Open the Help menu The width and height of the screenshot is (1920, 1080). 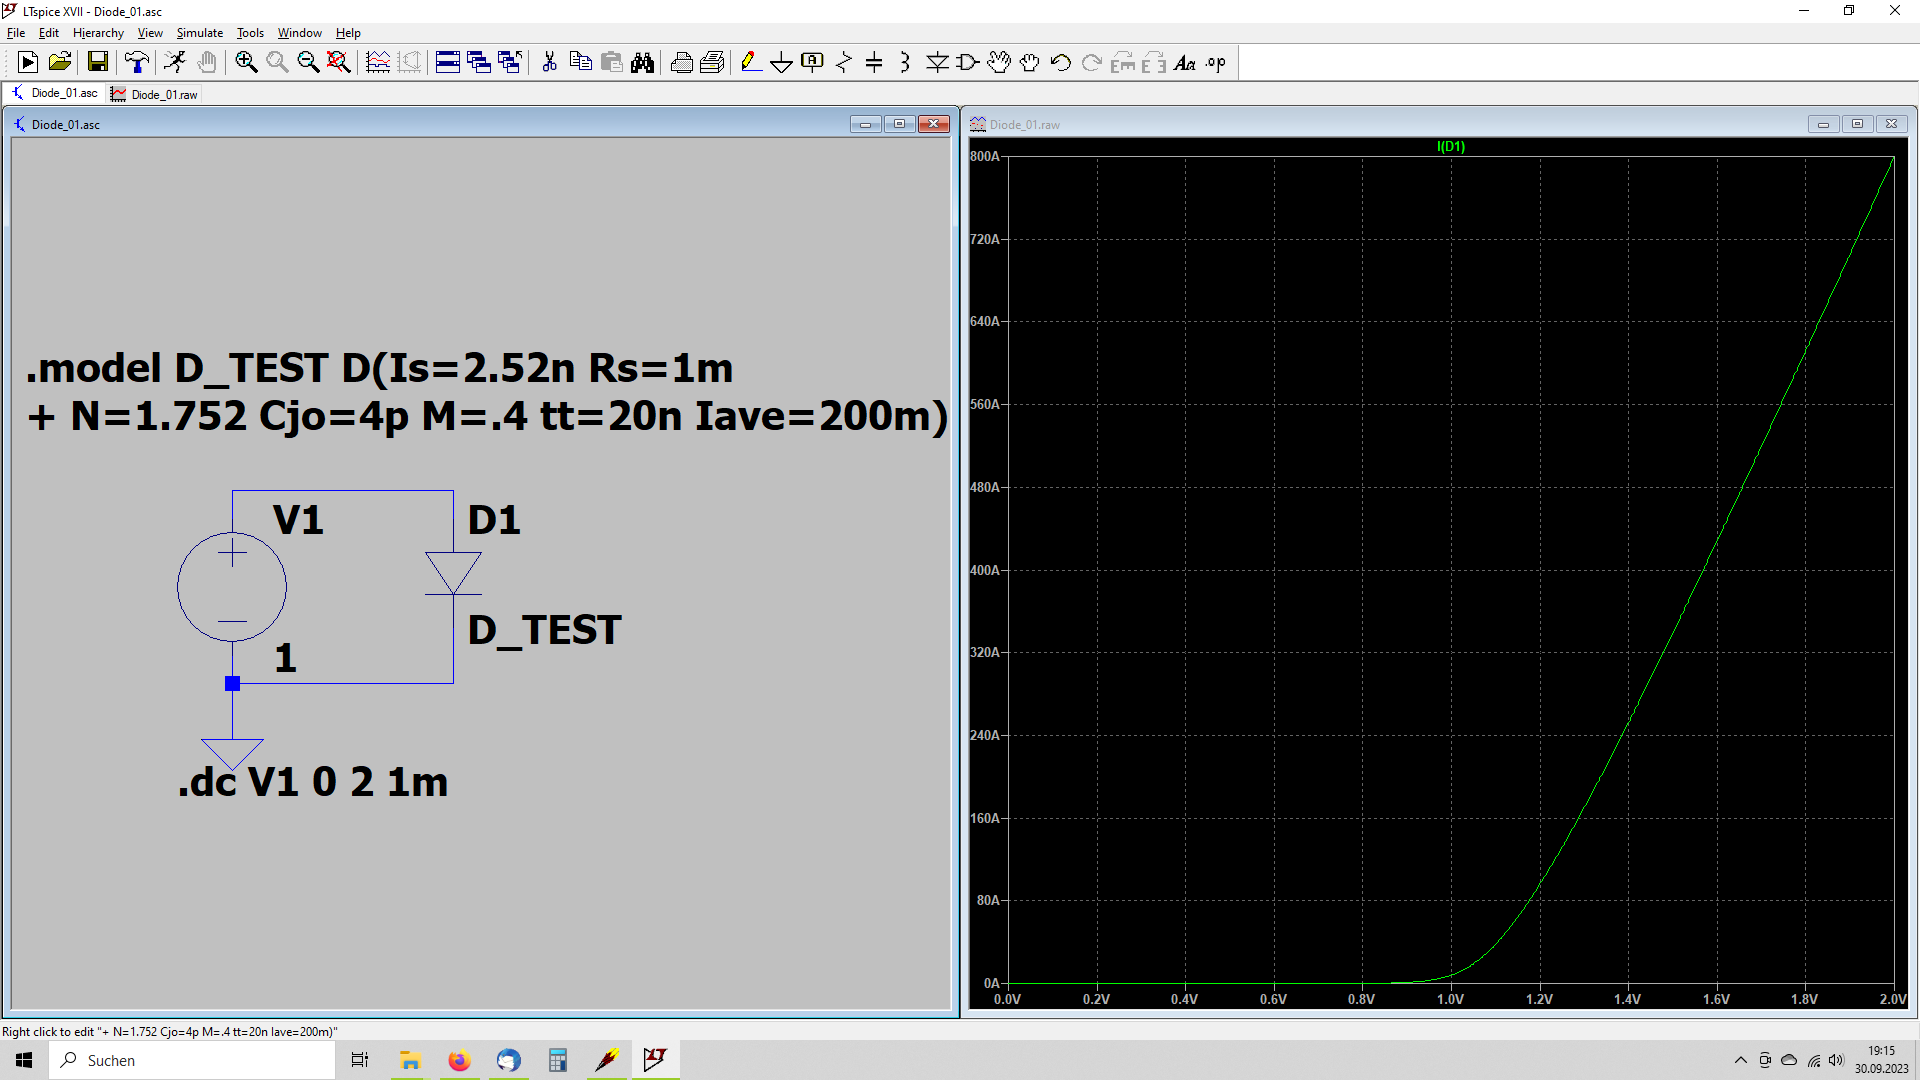click(x=348, y=33)
